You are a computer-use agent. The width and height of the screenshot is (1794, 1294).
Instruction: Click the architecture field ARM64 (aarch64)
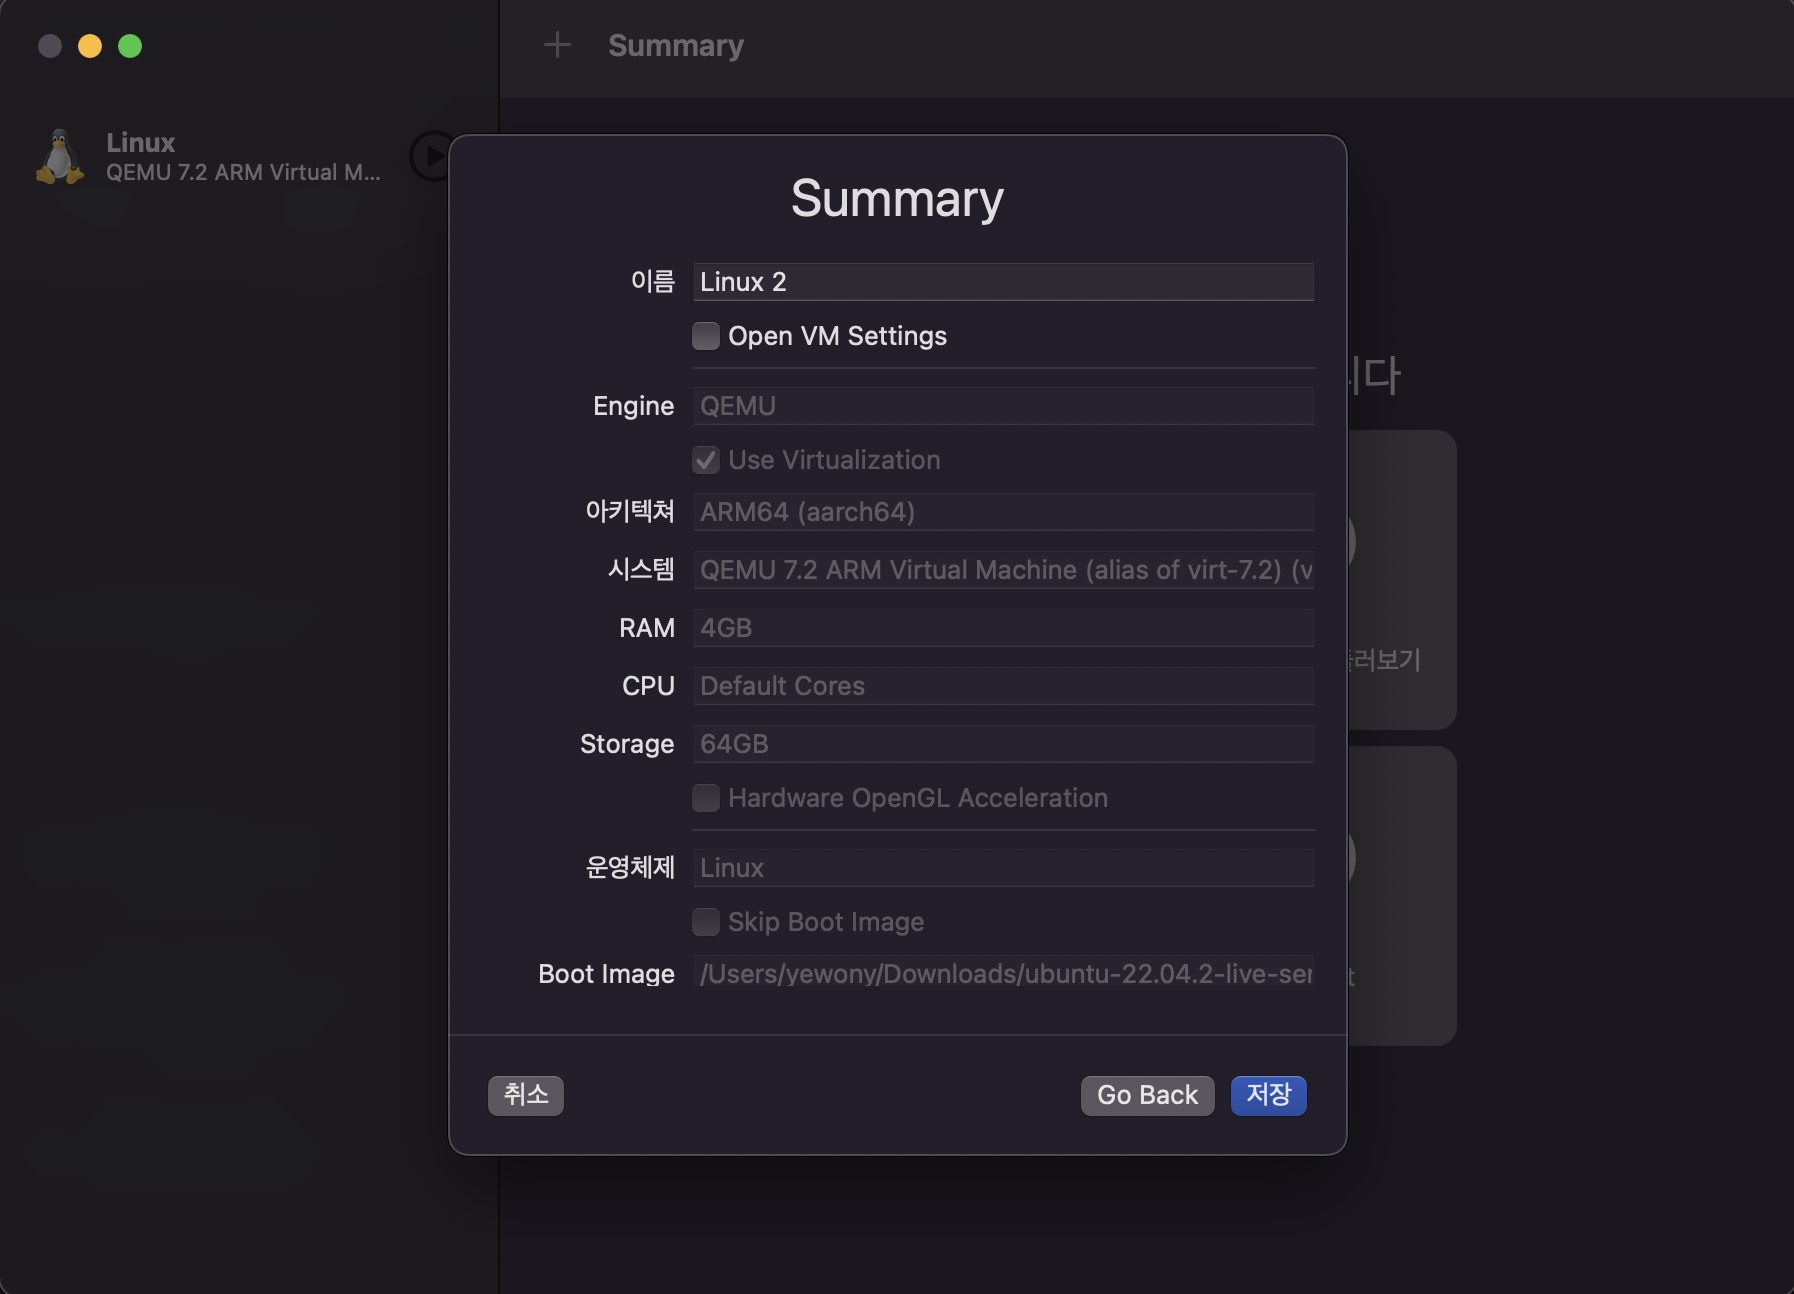point(1003,512)
